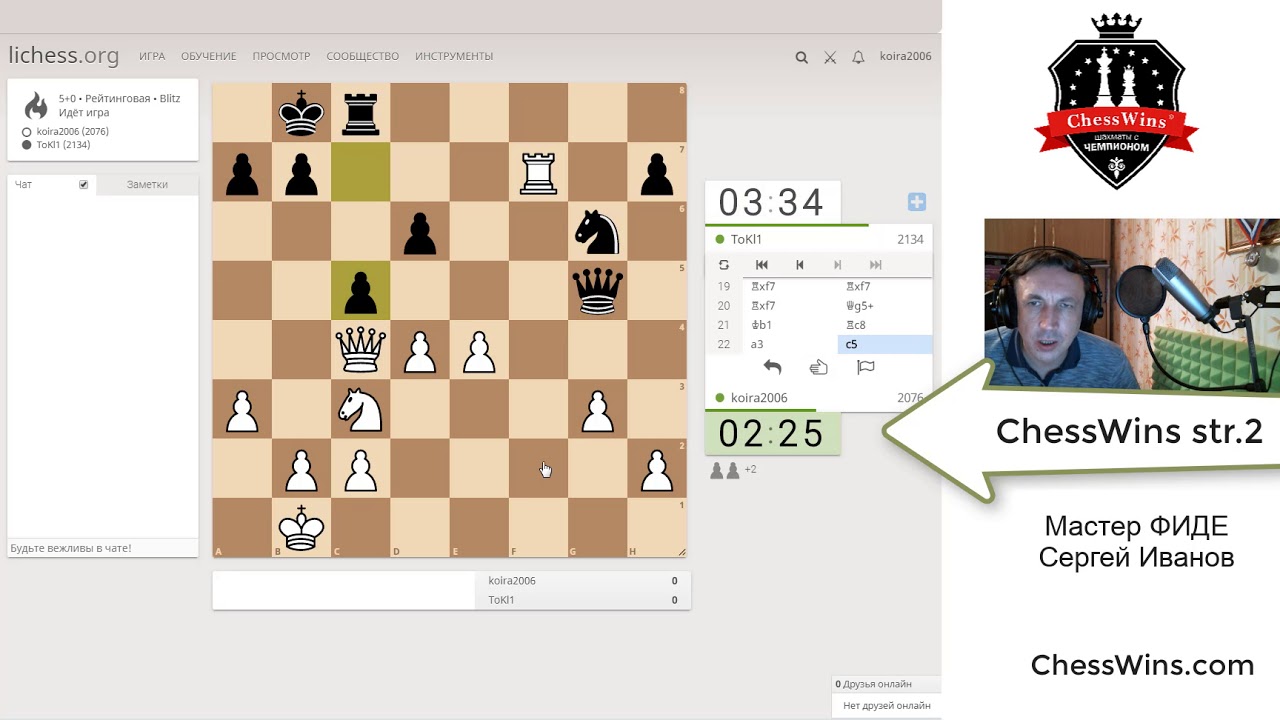Click the white queen on c4
Screen dimensions: 1280x720
click(360, 350)
